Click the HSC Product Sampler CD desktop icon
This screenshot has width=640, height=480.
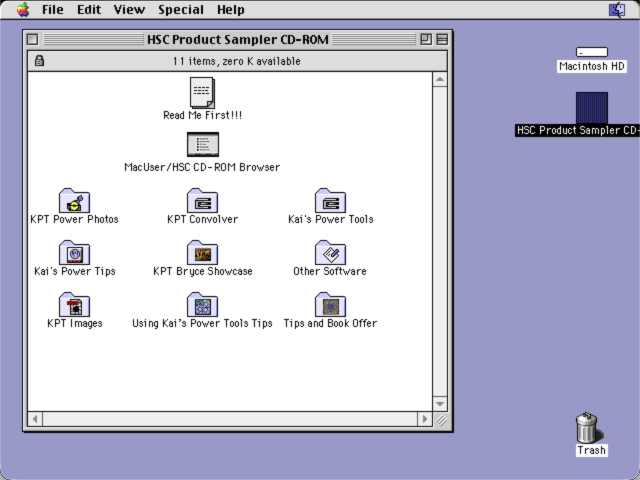click(592, 108)
